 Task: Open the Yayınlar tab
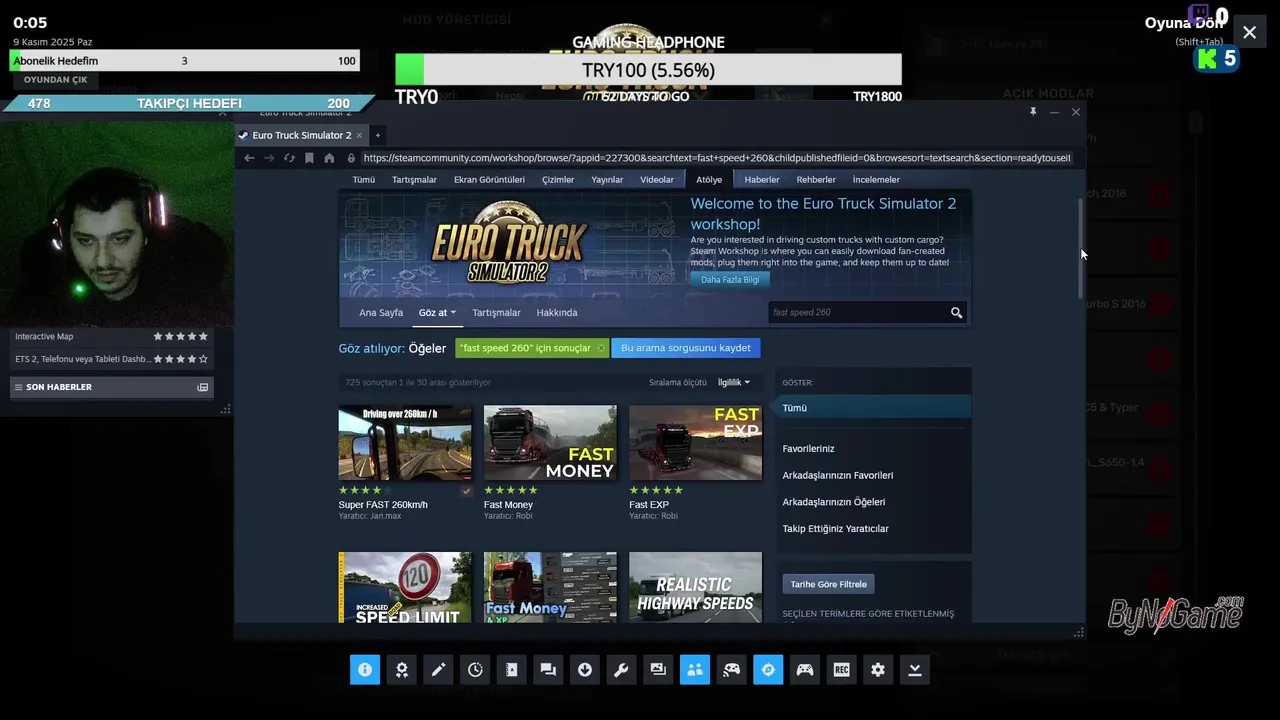[607, 180]
